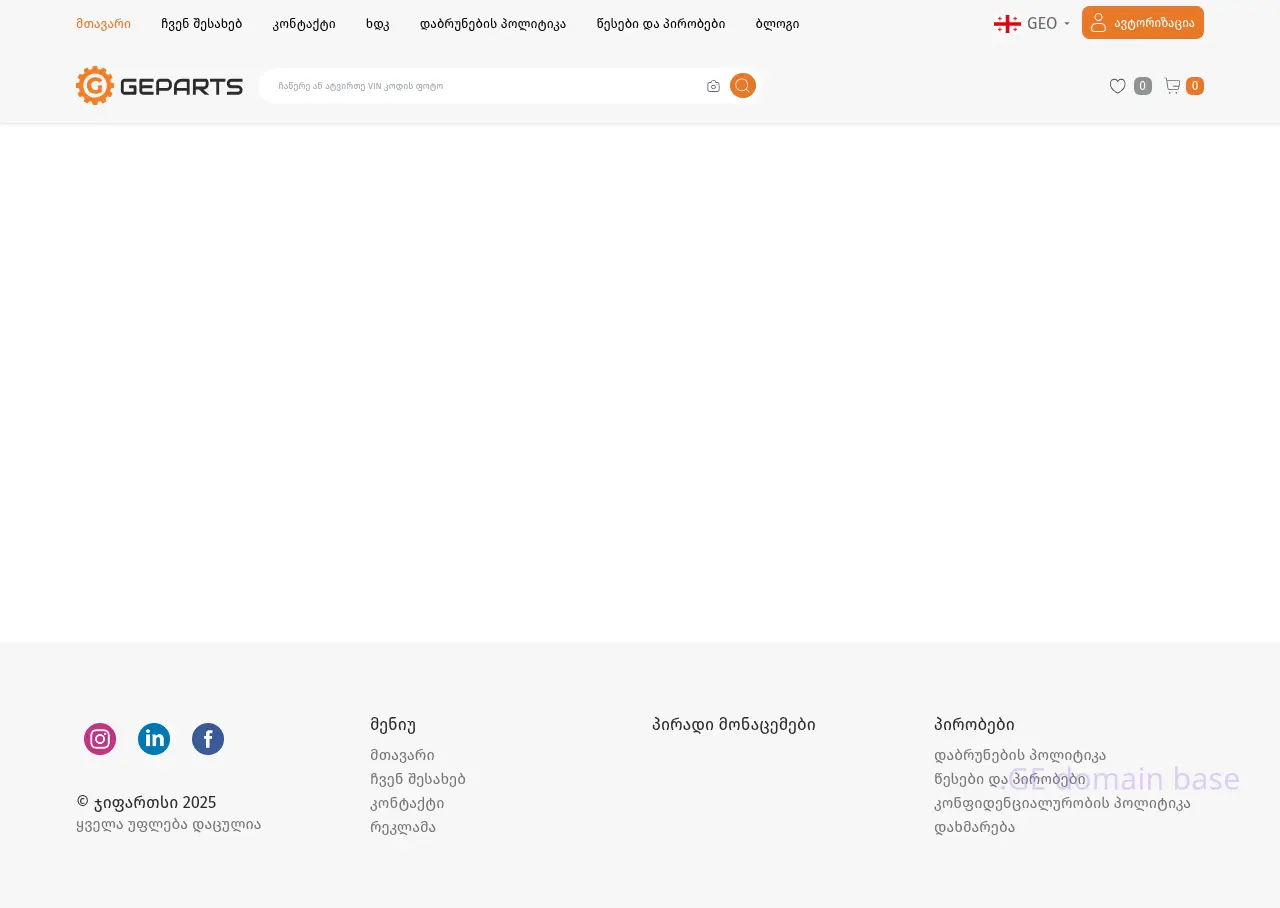Open წესები და პირობები in top menu

point(660,24)
